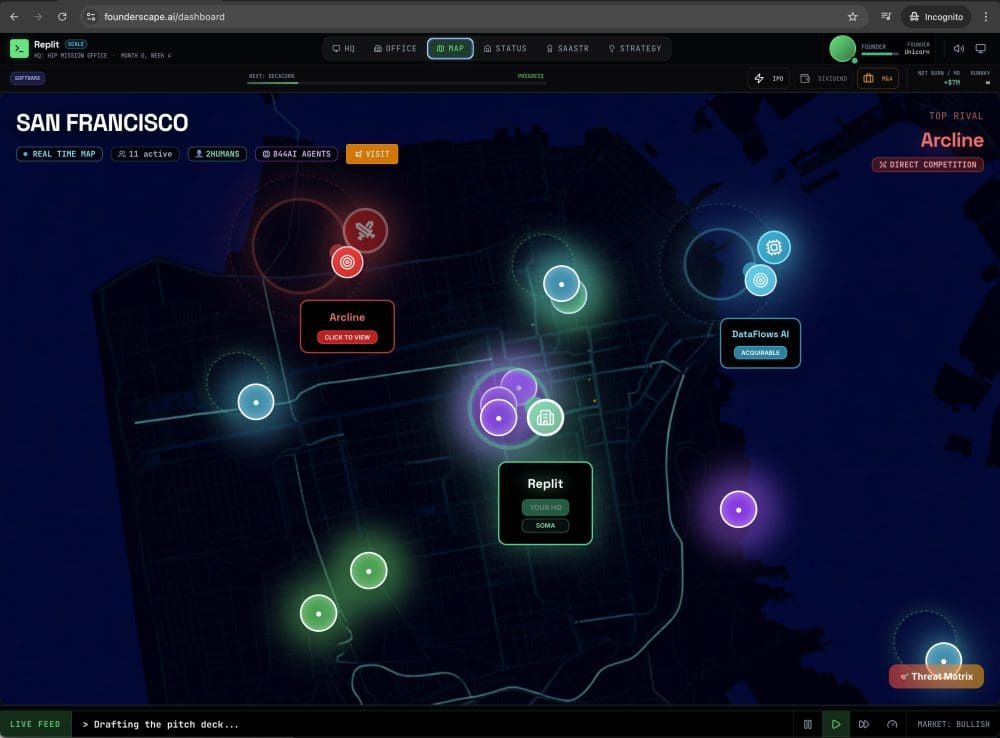The height and width of the screenshot is (738, 1000).
Task: Click the front purple marker at HQ cluster
Action: point(498,418)
